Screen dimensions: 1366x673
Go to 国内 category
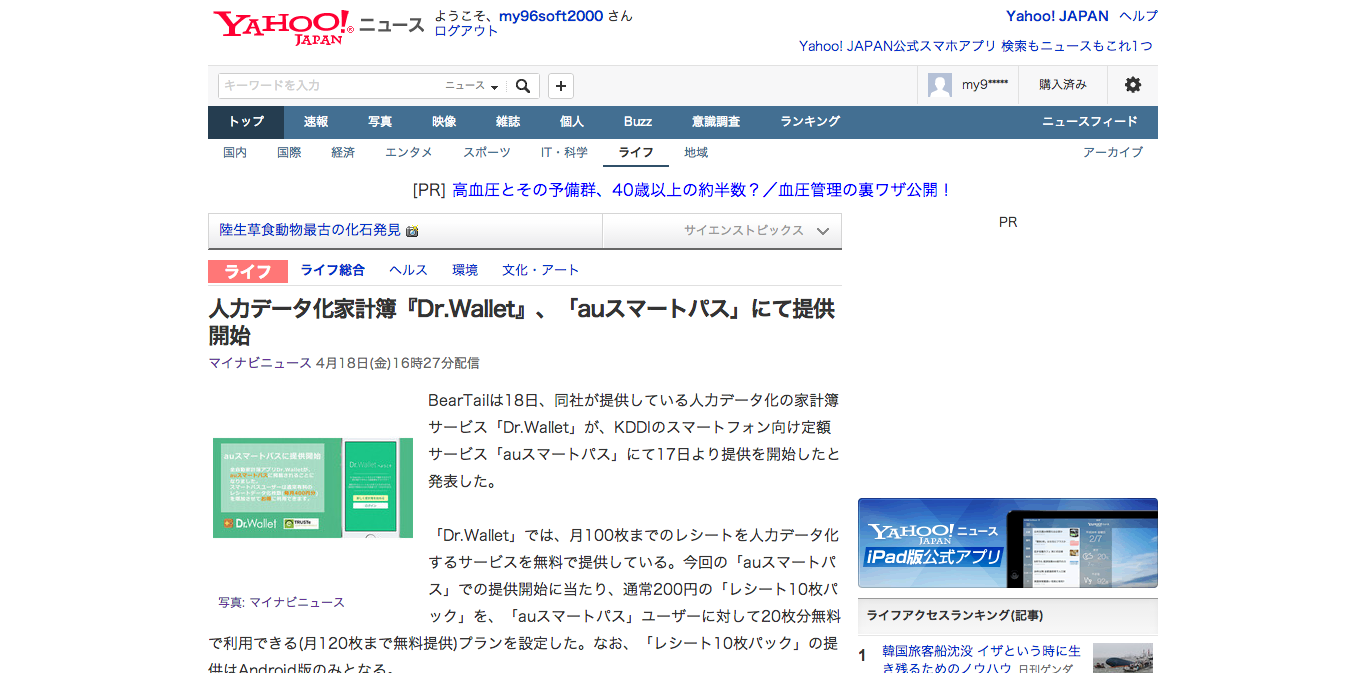pos(235,152)
